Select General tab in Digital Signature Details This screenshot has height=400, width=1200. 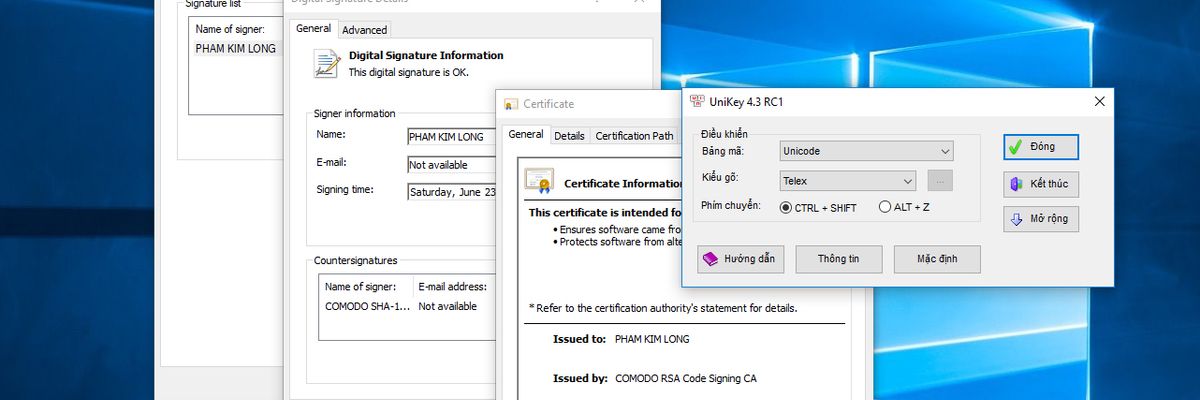[314, 29]
